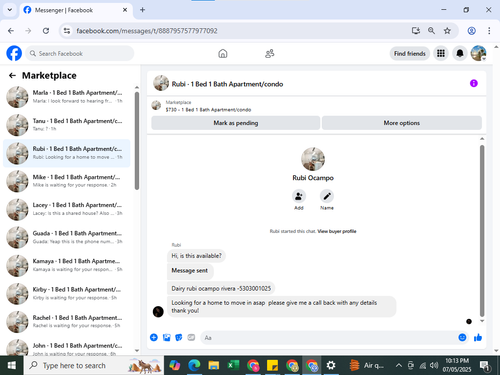Open Settings gear from taskbar
Screen dimensions: 500x375
click(x=331, y=366)
